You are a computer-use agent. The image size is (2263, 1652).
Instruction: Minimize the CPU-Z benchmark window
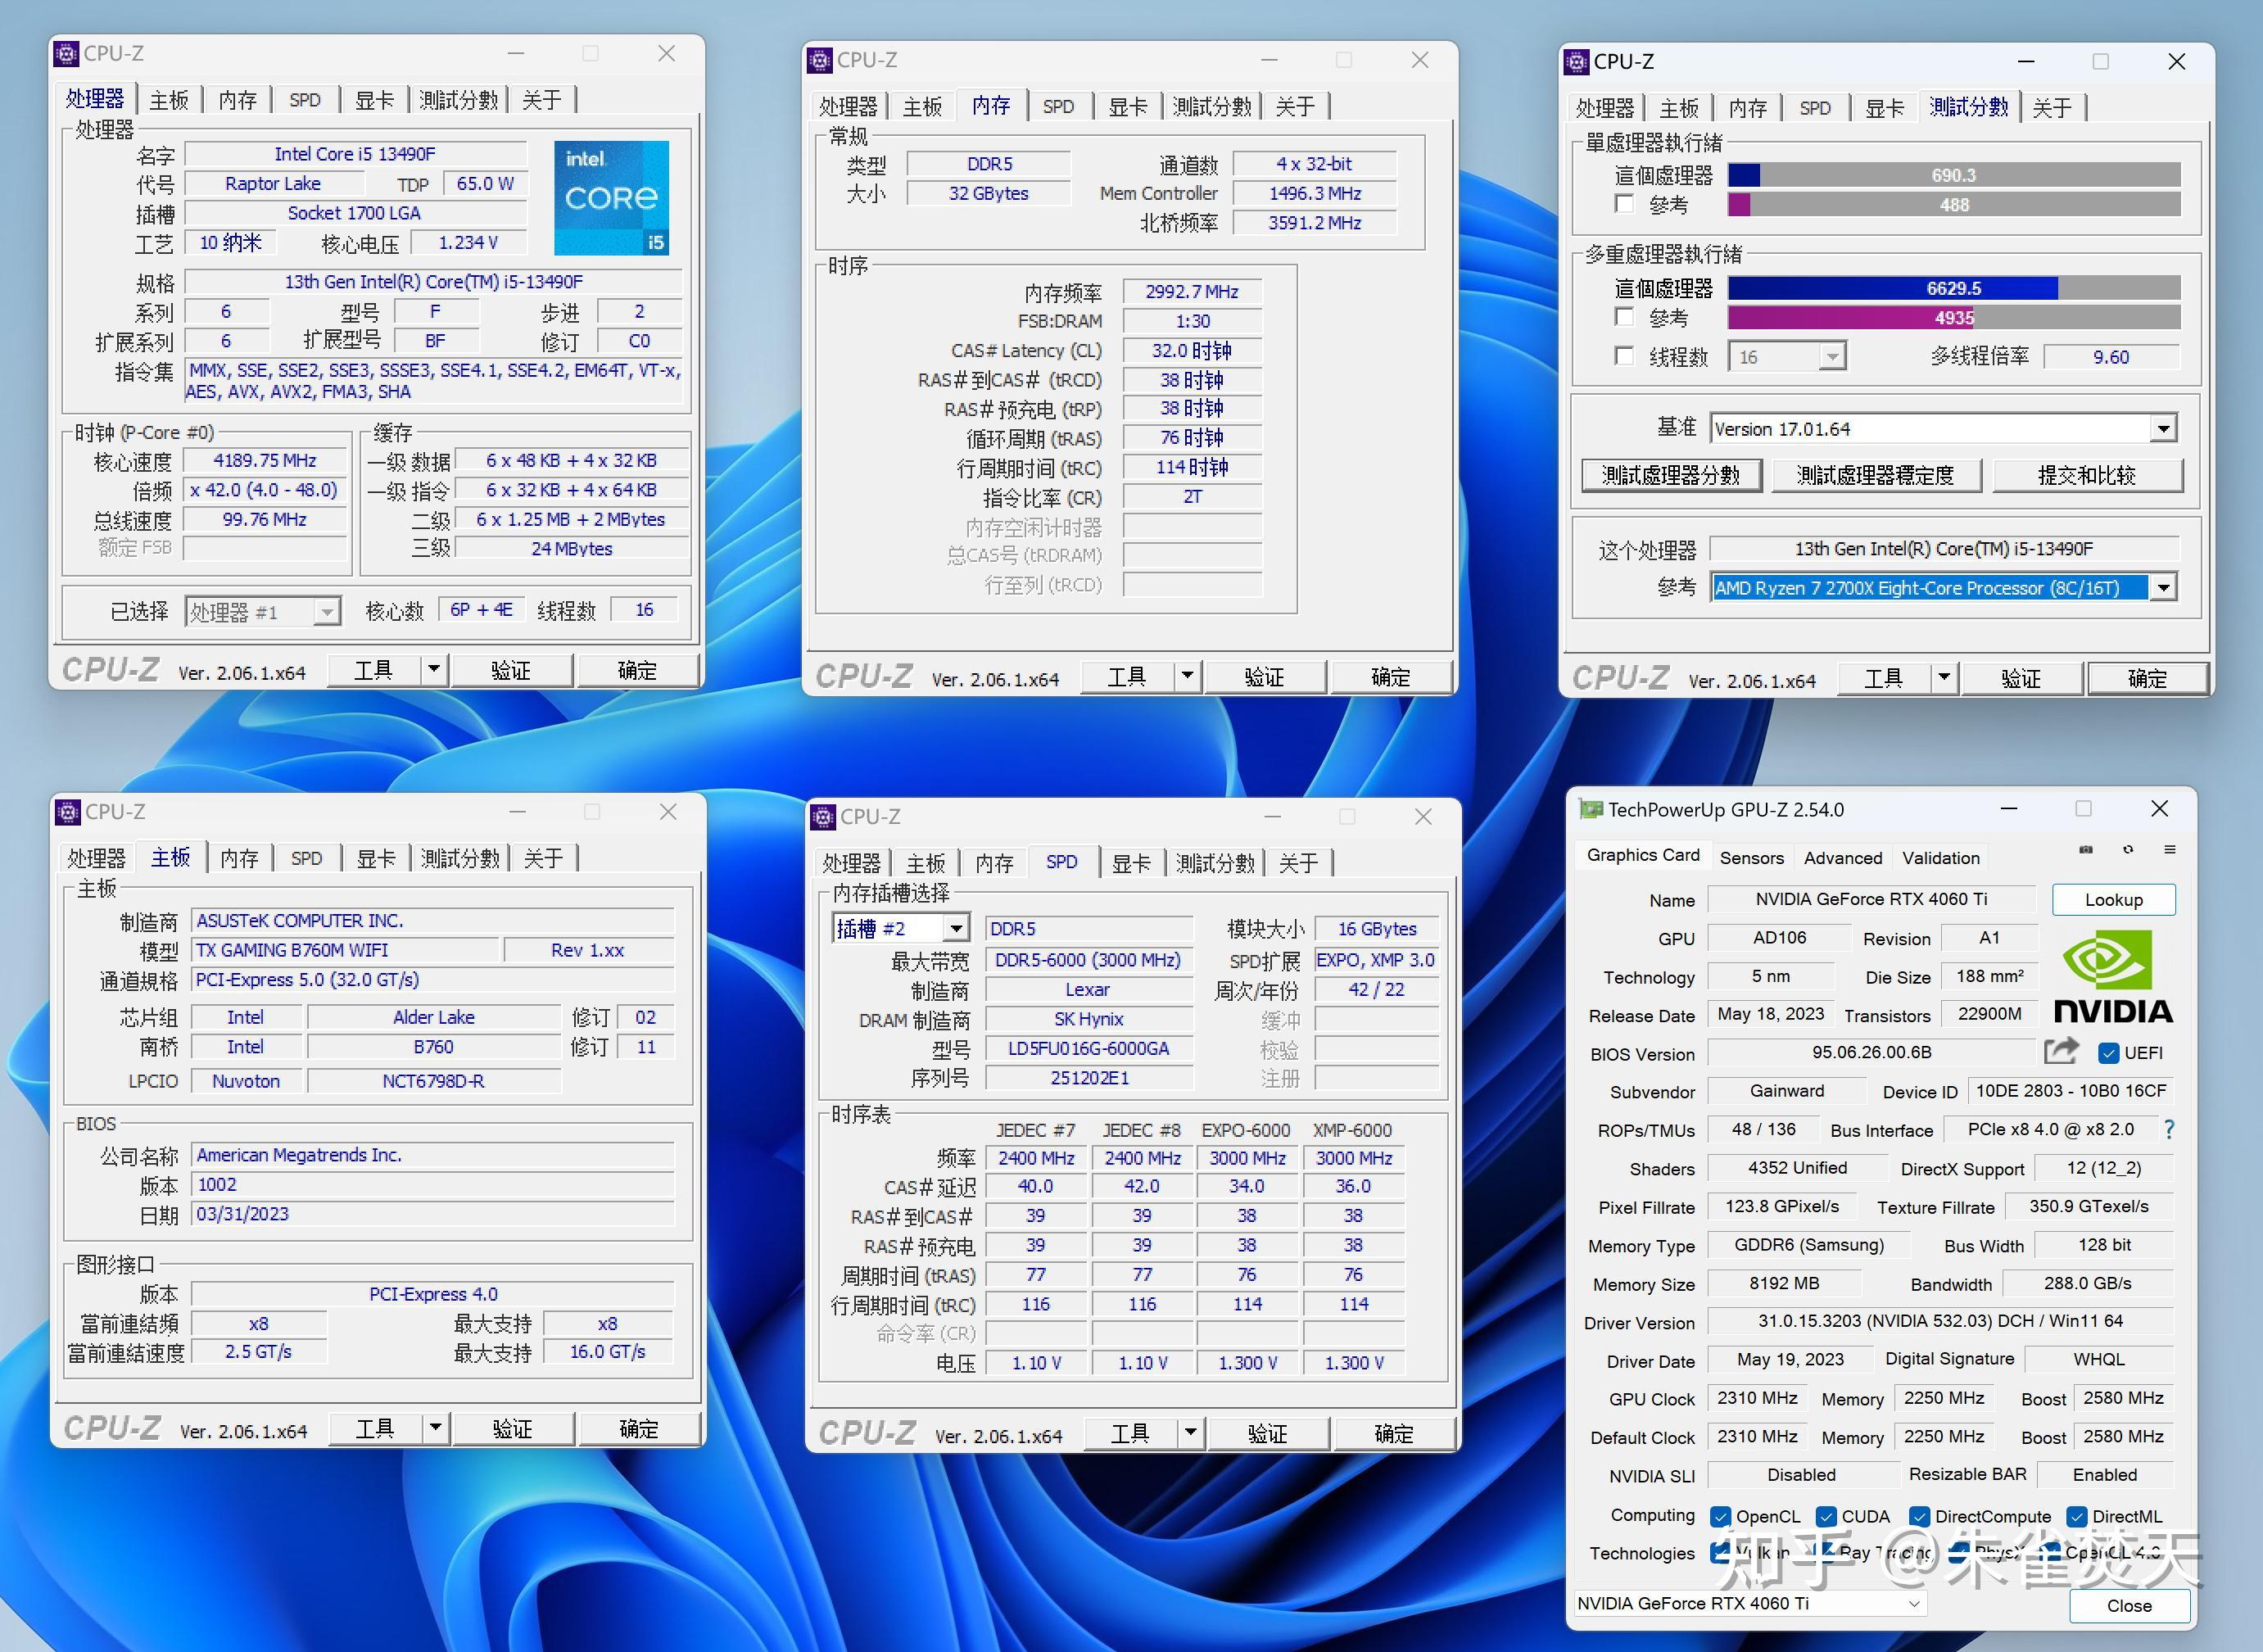point(2026,62)
